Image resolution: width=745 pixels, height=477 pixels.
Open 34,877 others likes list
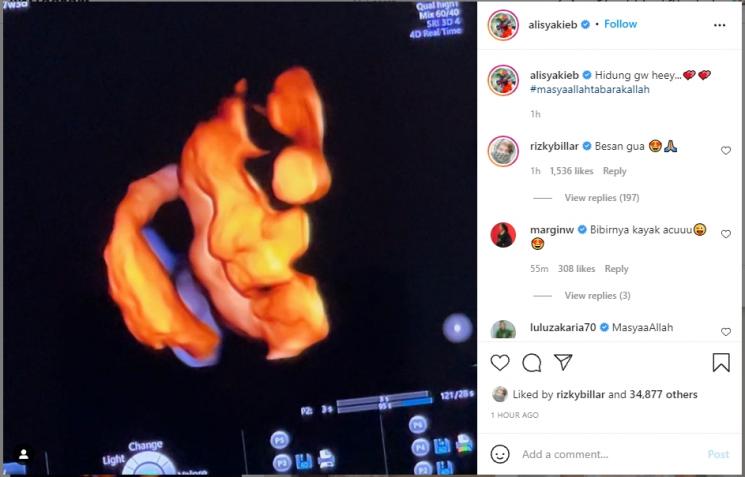tap(663, 394)
